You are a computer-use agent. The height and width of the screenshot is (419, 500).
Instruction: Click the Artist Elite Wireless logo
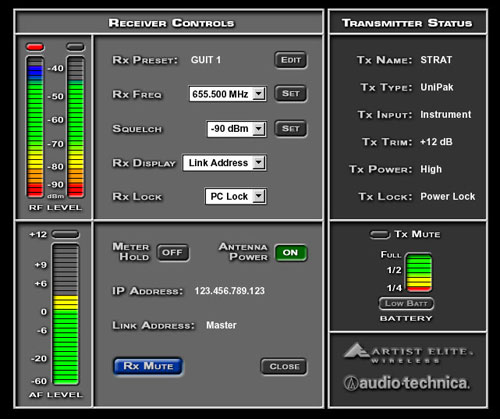pos(408,353)
